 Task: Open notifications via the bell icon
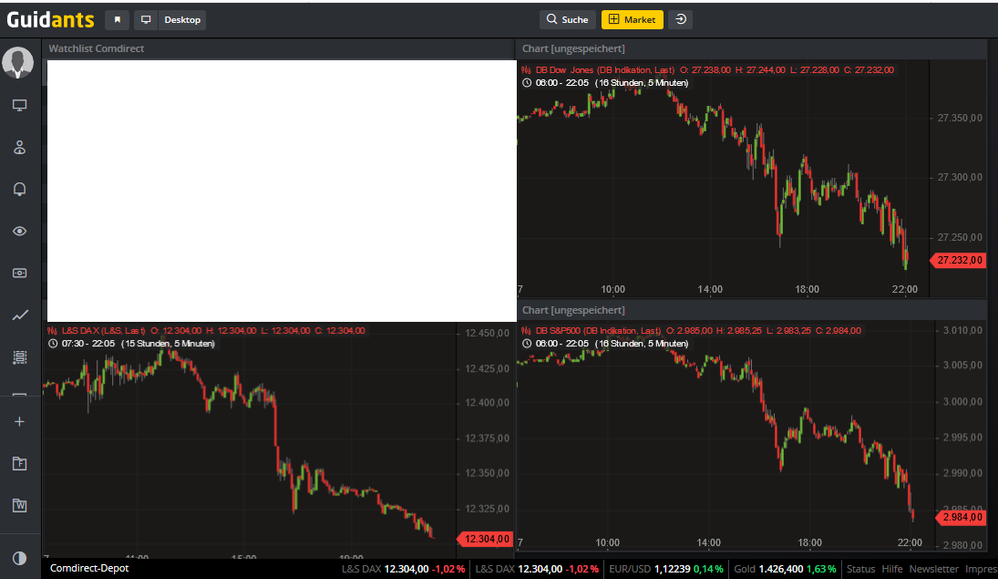[x=19, y=189]
